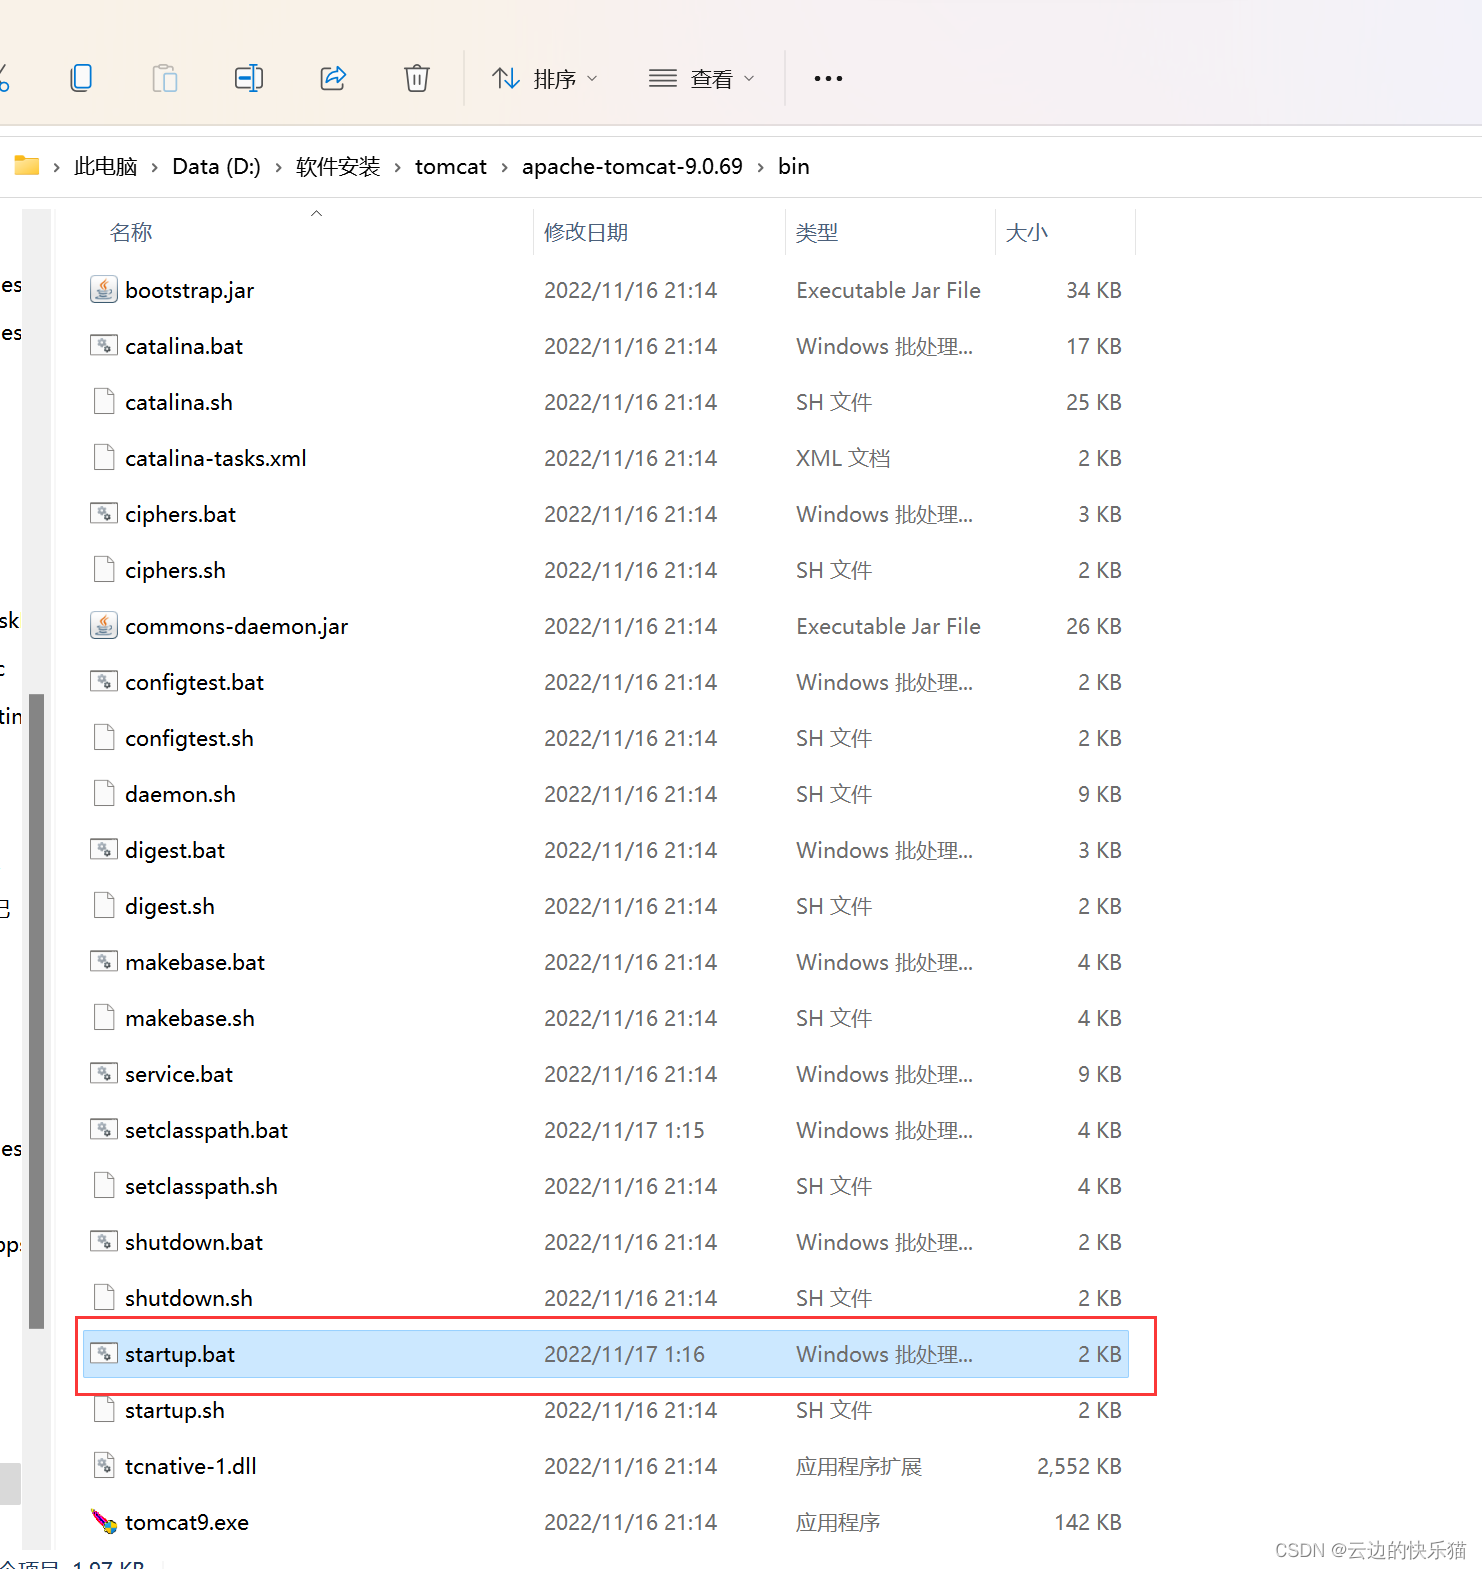Navigate to 此电脑 in breadcrumb
This screenshot has height=1569, width=1482.
[x=106, y=167]
